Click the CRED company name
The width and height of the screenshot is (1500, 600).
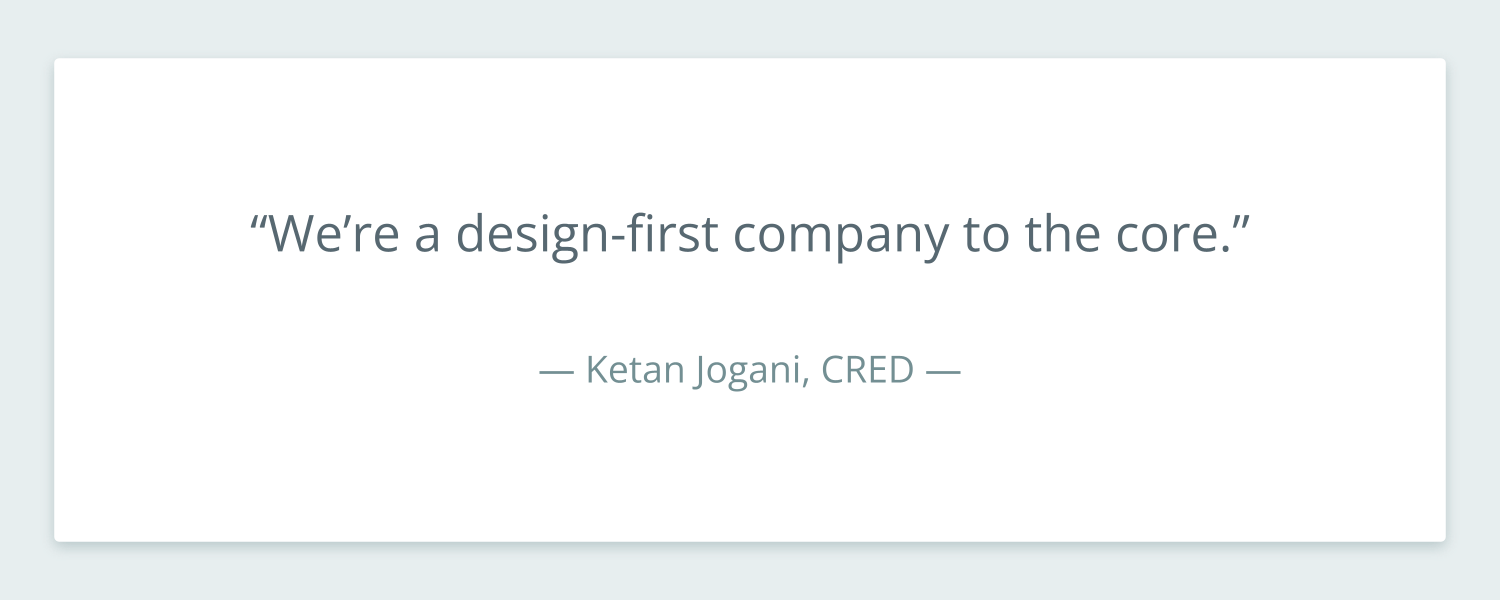point(868,370)
